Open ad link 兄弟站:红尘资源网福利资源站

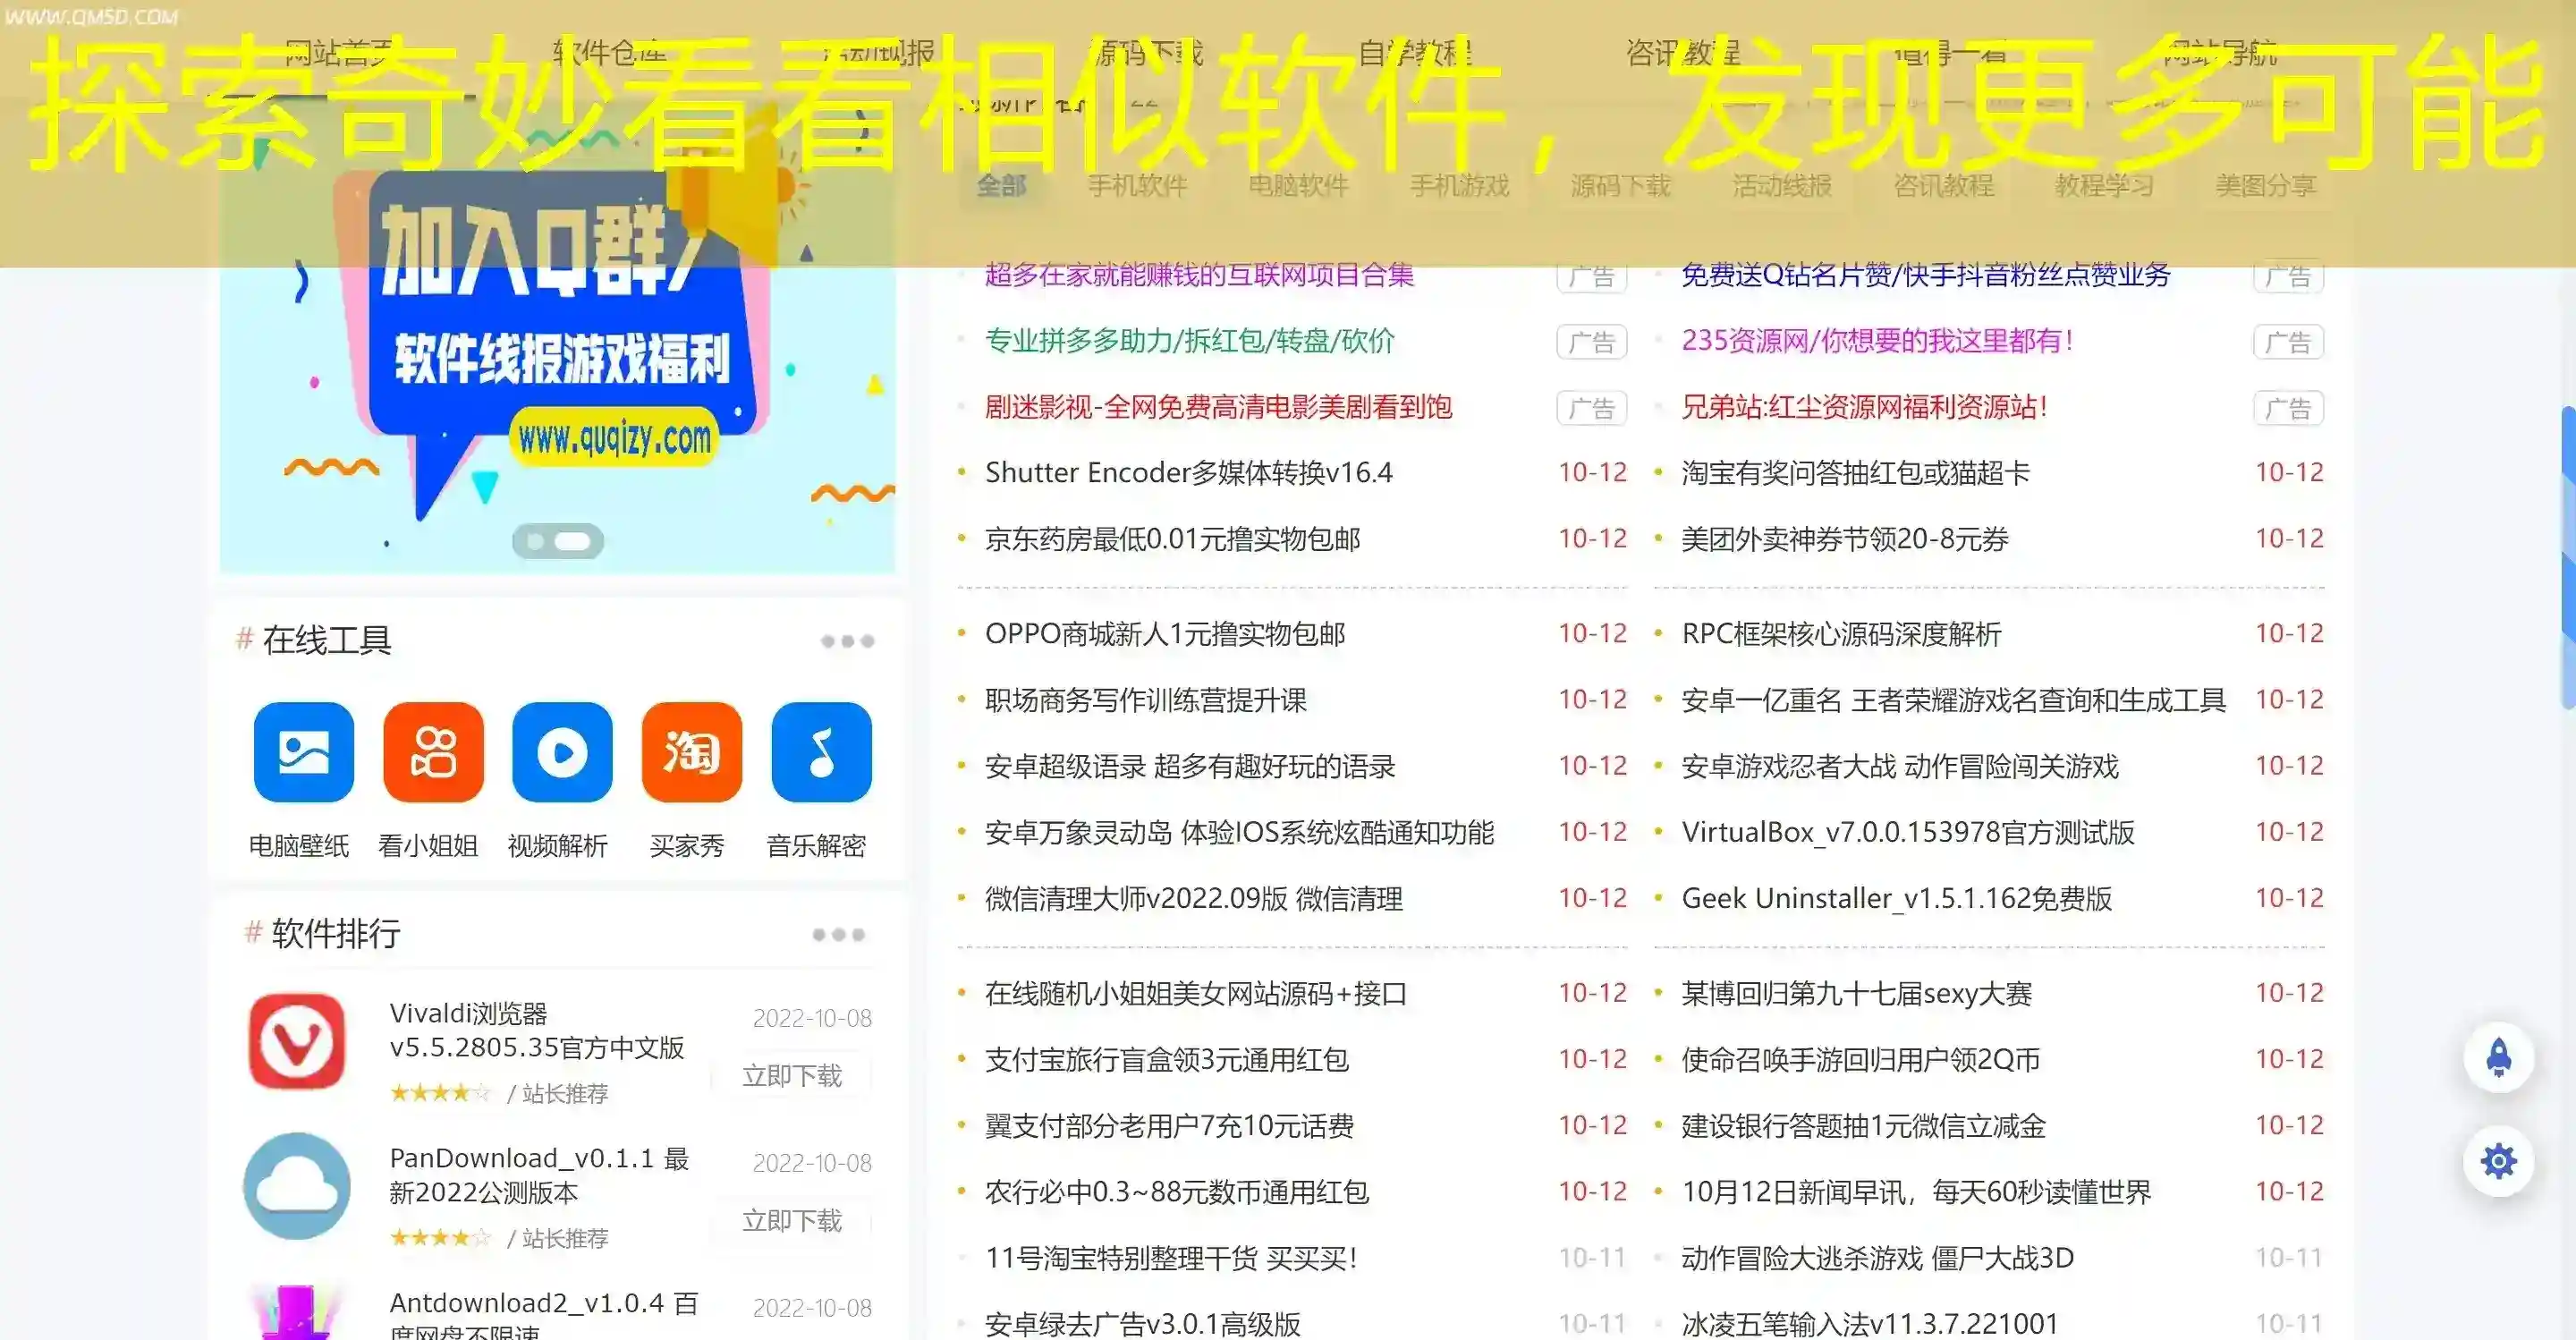1864,407
